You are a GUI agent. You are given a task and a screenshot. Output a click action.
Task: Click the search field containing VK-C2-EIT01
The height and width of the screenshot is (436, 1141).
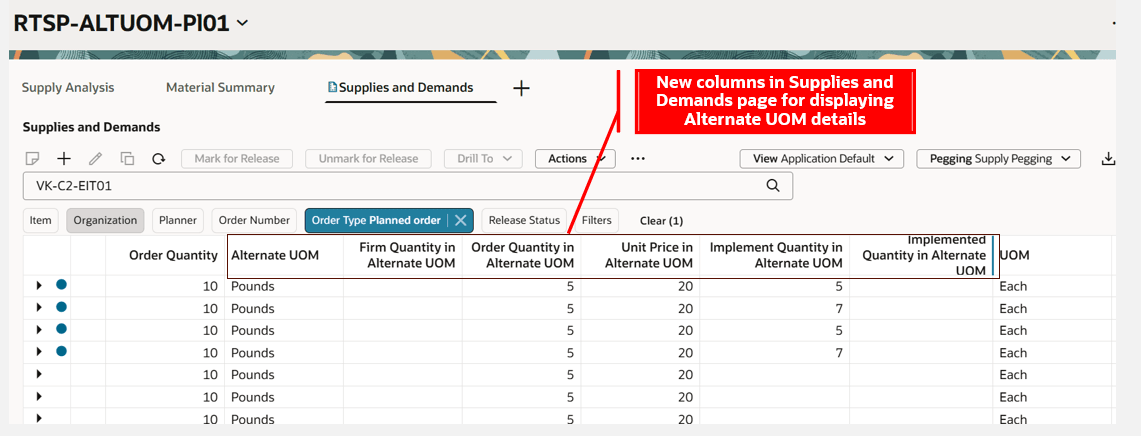click(x=408, y=186)
